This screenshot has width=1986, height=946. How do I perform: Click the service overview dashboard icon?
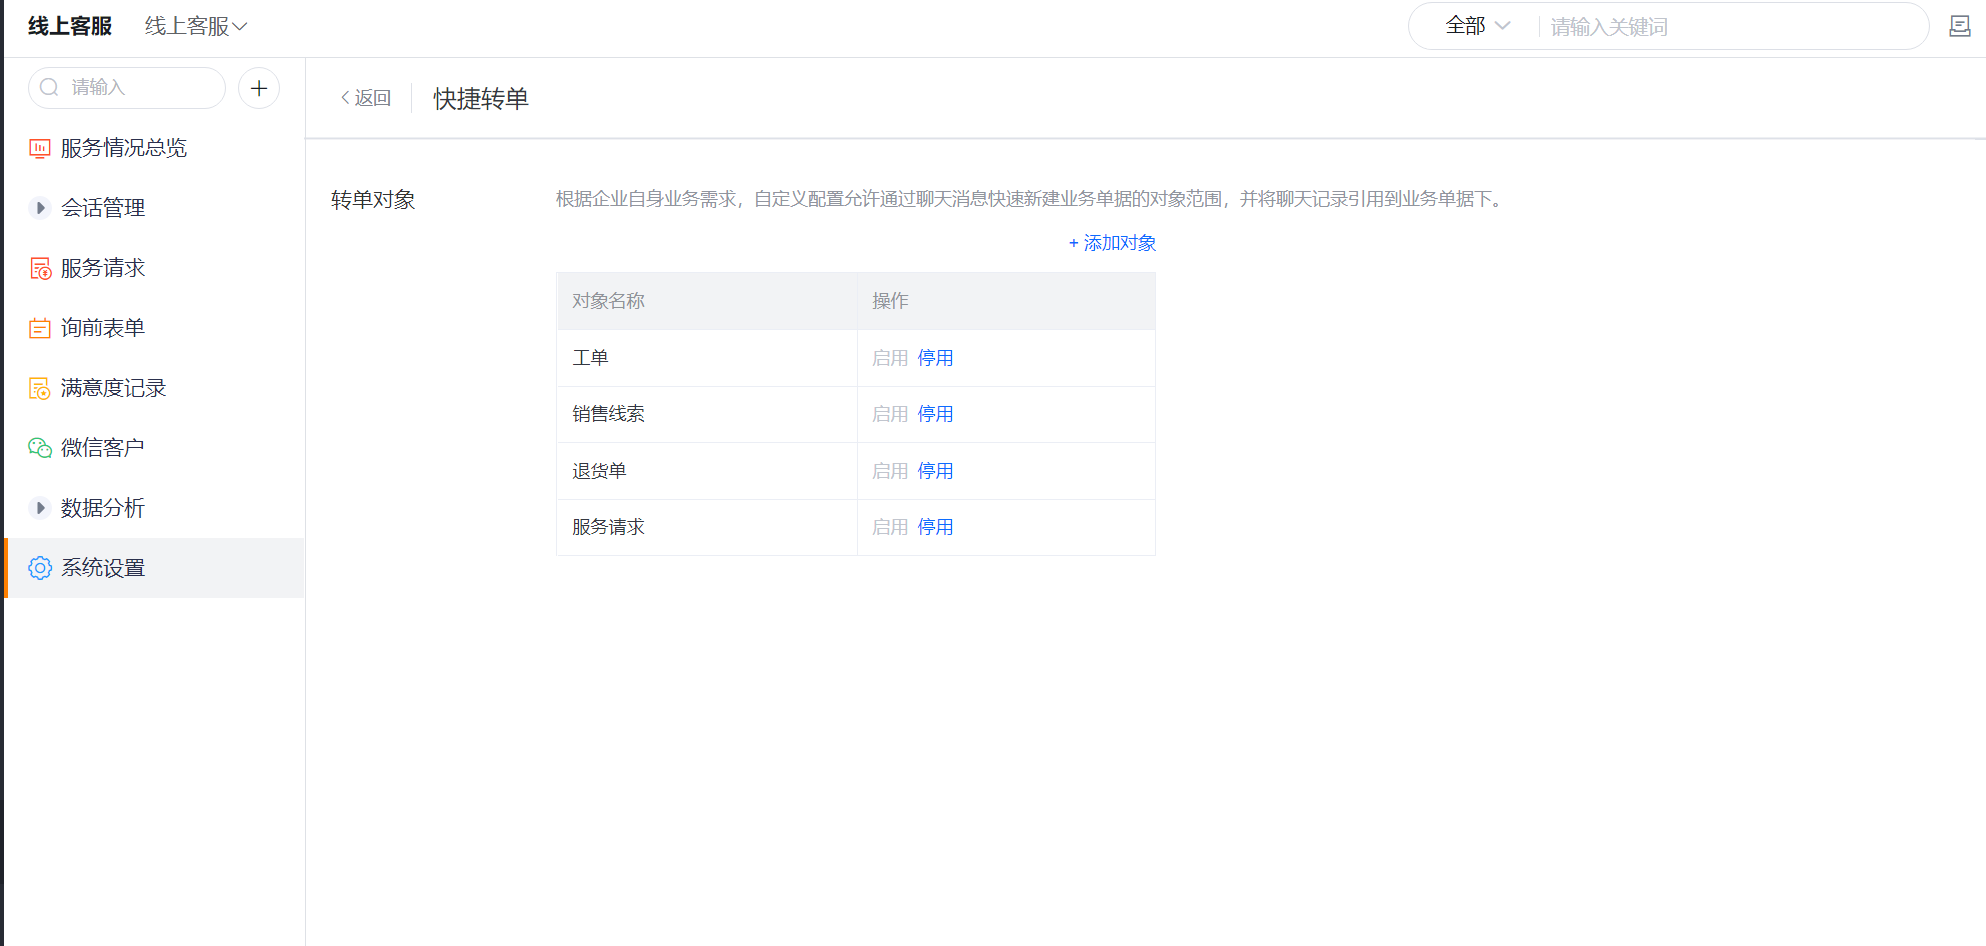pos(40,149)
